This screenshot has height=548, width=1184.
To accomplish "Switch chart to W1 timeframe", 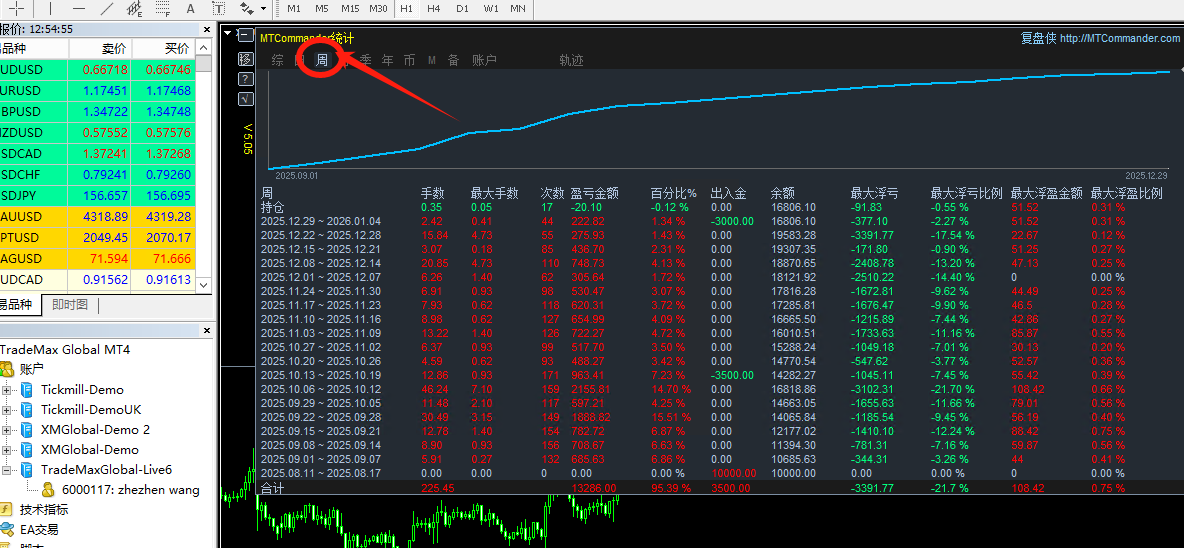I will coord(491,8).
